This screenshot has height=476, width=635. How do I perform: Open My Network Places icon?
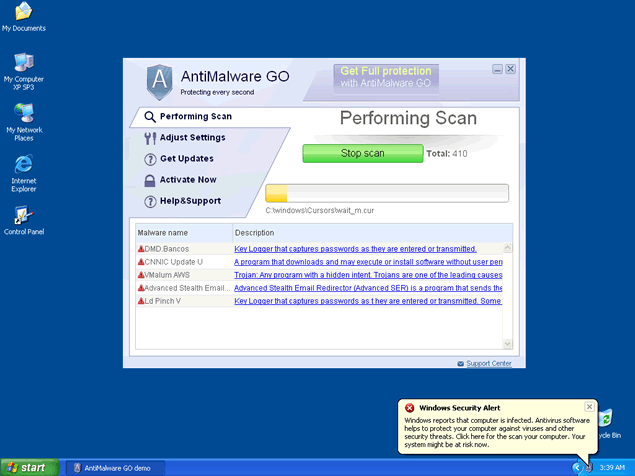23,114
